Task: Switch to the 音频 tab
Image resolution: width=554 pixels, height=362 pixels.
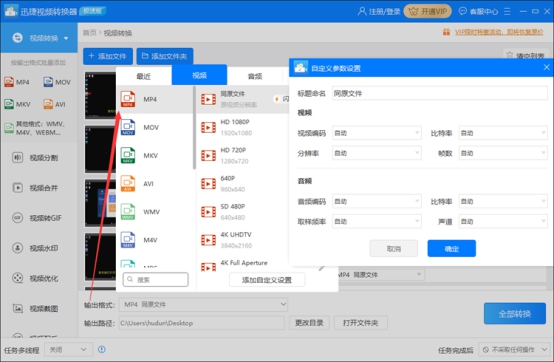Action: 255,76
